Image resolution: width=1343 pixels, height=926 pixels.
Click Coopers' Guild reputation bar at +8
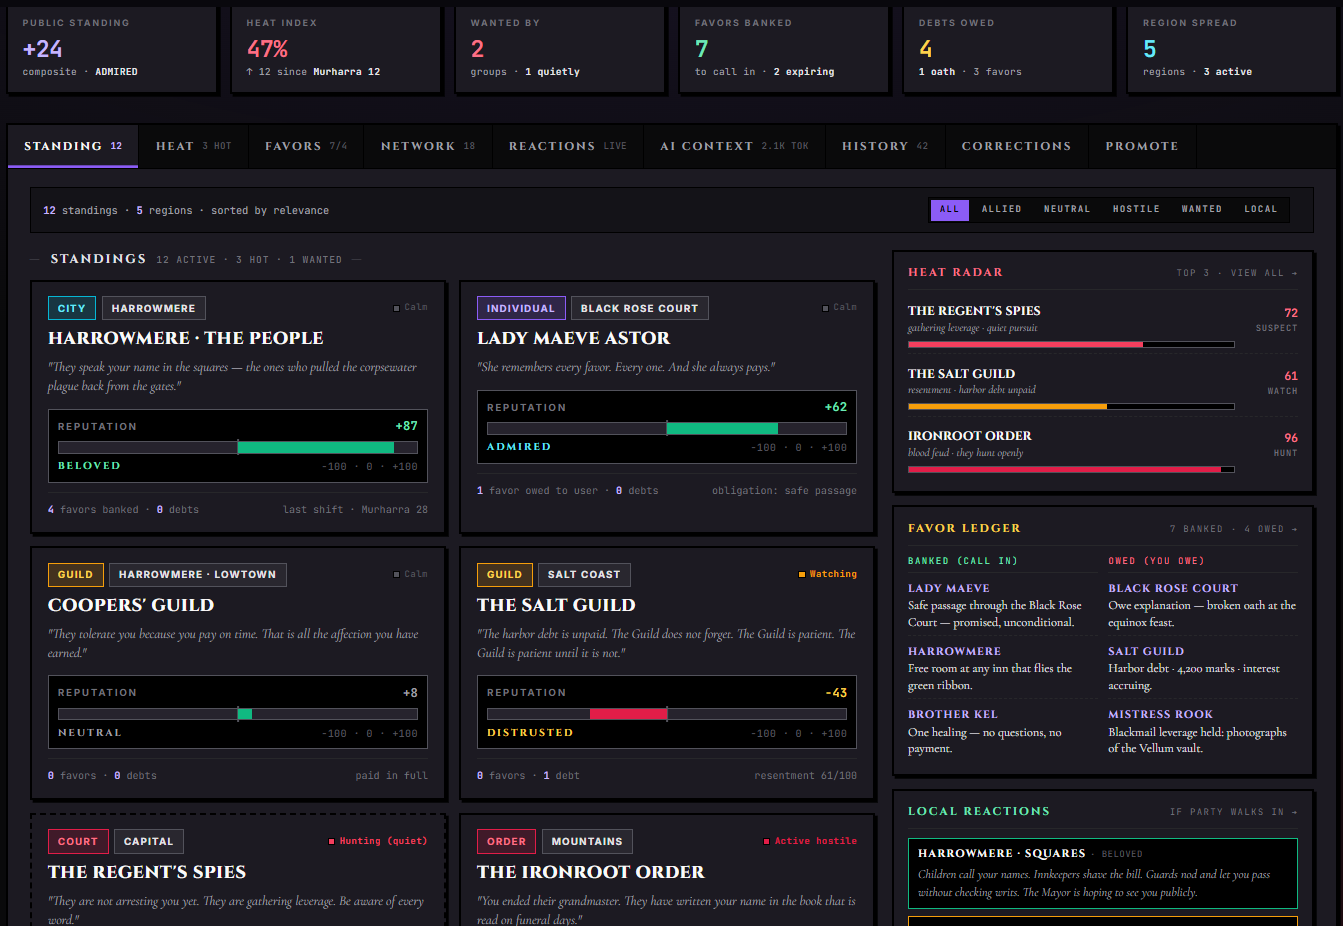tap(238, 714)
